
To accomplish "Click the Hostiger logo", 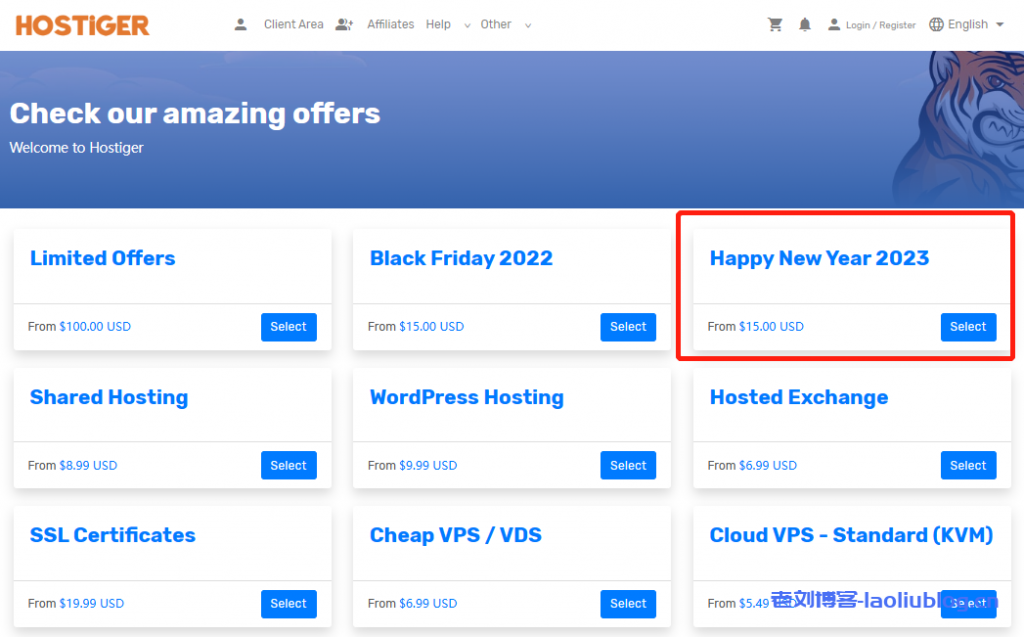I will coord(82,25).
